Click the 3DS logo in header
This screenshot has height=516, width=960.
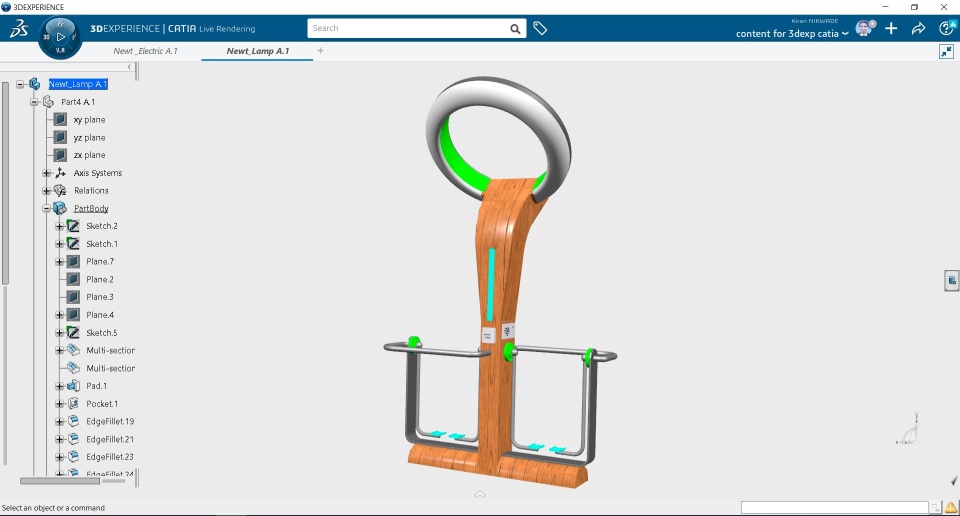click(x=19, y=28)
